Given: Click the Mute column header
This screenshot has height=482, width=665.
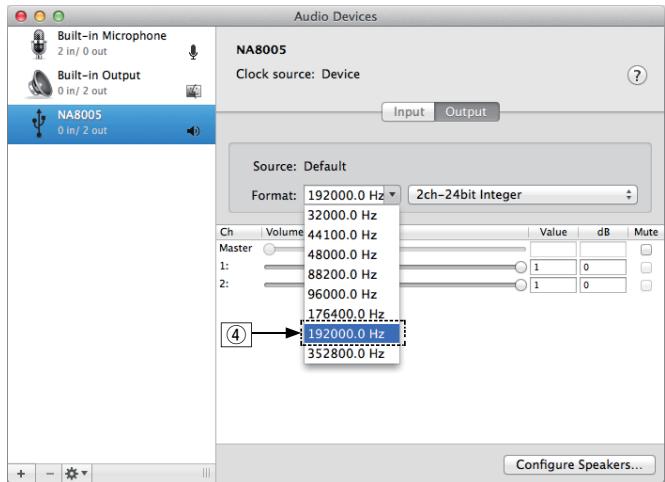Looking at the screenshot, I should click(x=646, y=232).
